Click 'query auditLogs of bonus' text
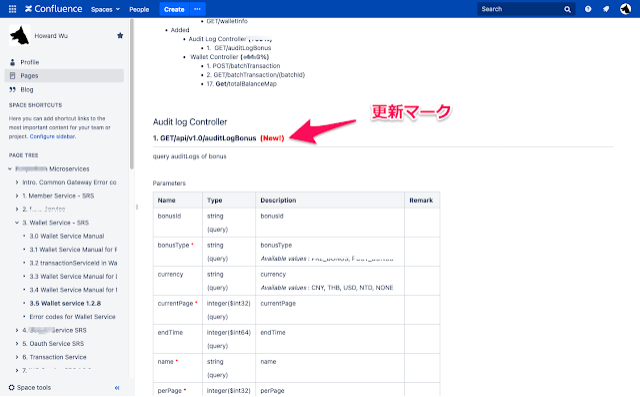Screen dimensions: 640x397 click(189, 156)
